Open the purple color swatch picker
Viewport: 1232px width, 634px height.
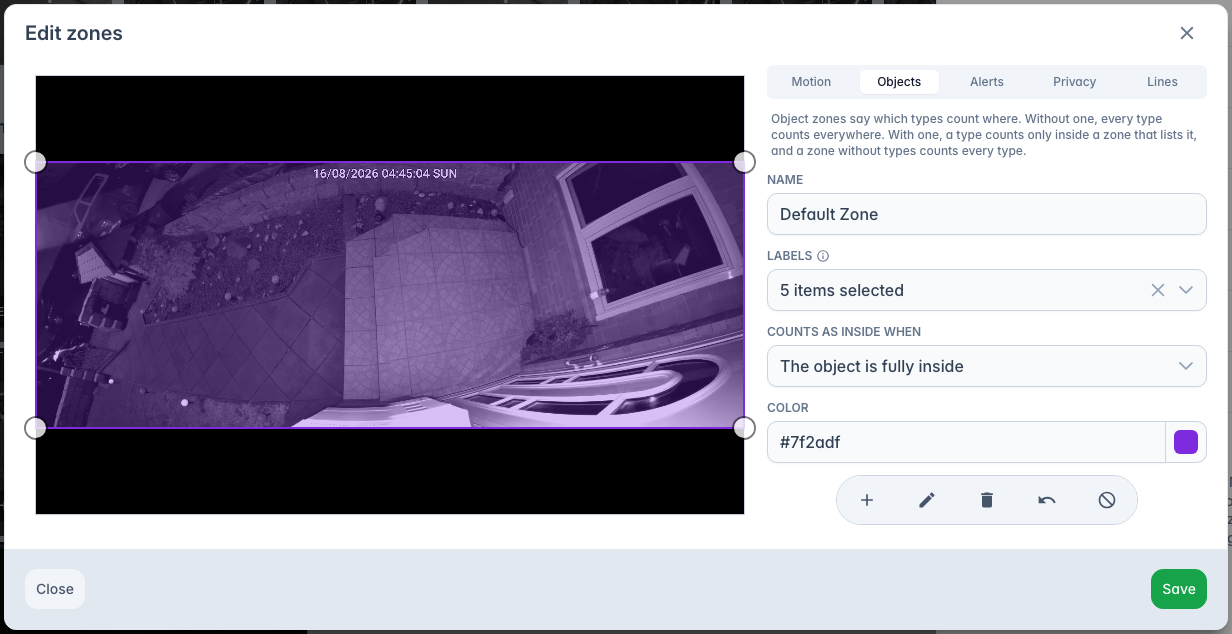point(1186,442)
